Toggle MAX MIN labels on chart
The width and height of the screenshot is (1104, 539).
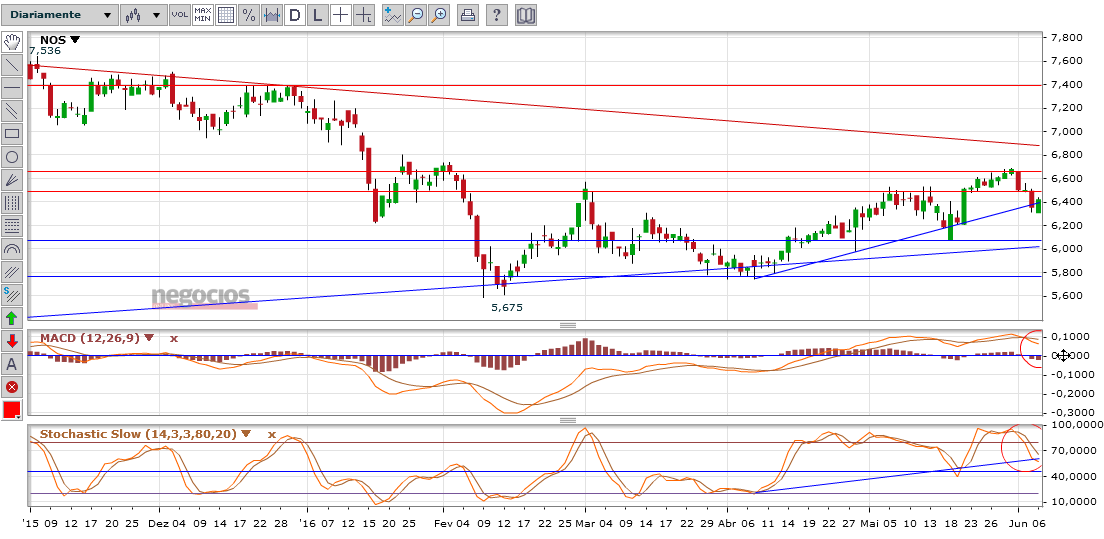coord(202,15)
